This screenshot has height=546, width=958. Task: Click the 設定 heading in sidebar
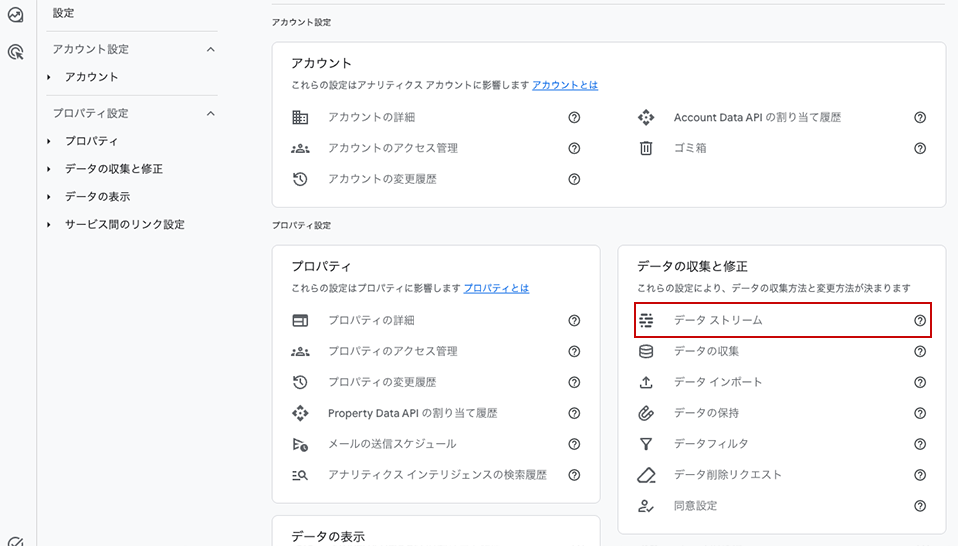[64, 13]
